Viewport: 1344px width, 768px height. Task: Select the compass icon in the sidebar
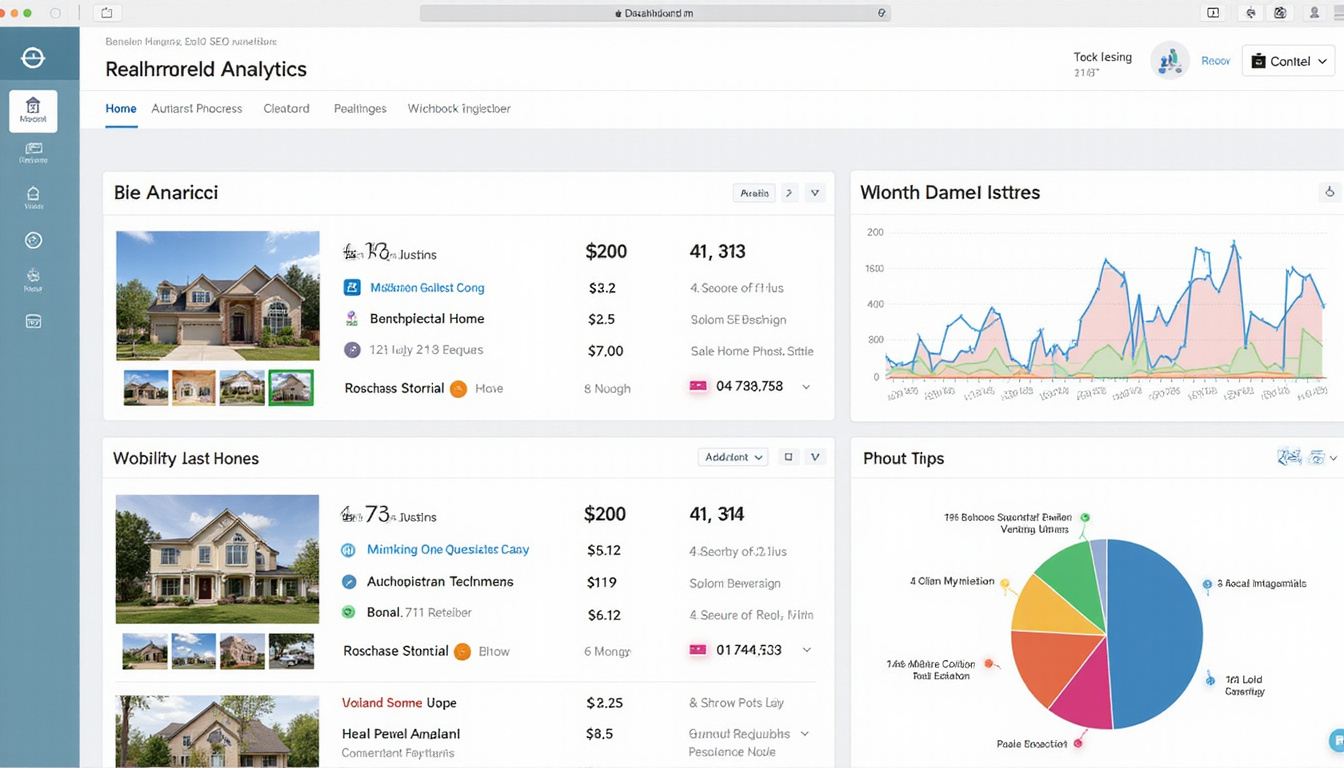click(33, 240)
